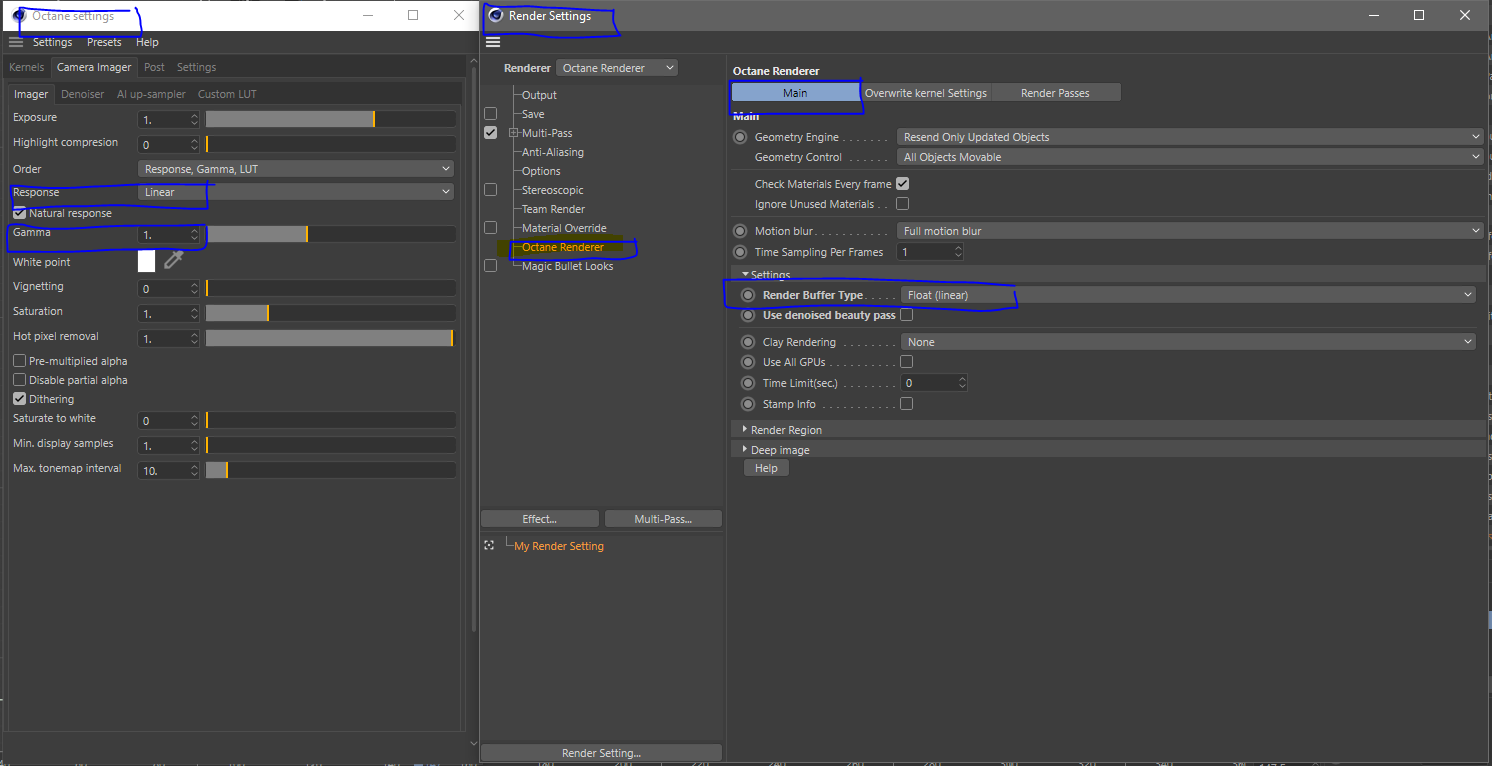Image resolution: width=1492 pixels, height=766 pixels.
Task: Switch to the Denoiser tab
Action: point(82,94)
